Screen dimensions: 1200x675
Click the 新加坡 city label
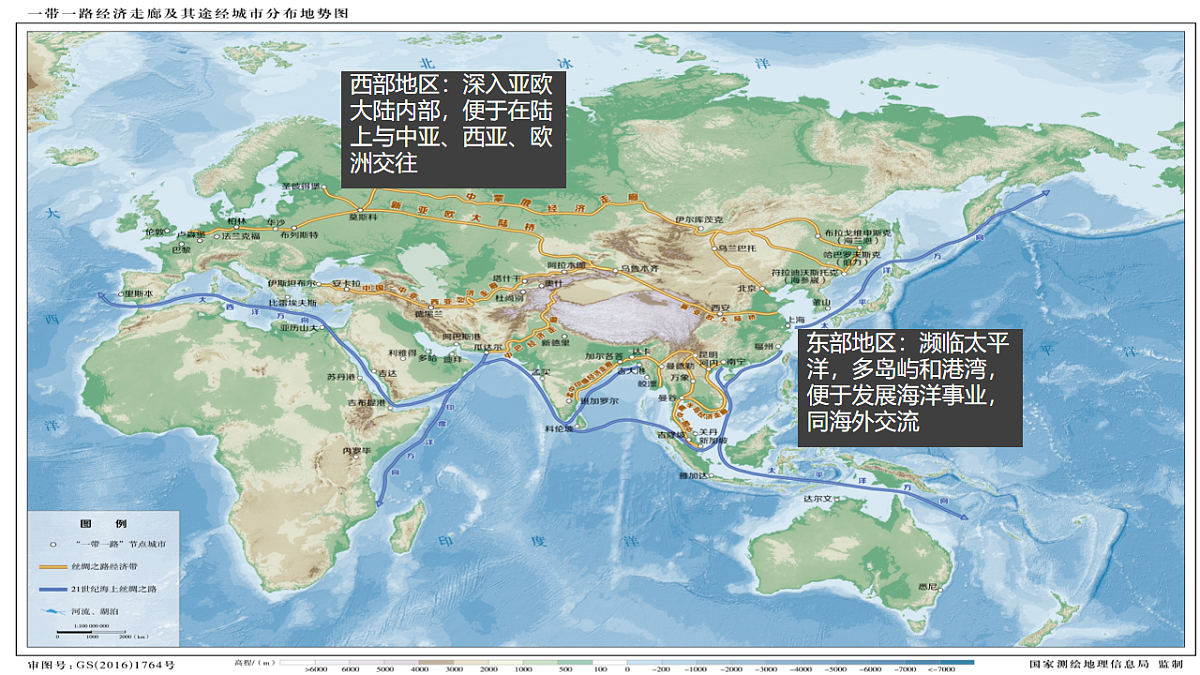[x=712, y=441]
